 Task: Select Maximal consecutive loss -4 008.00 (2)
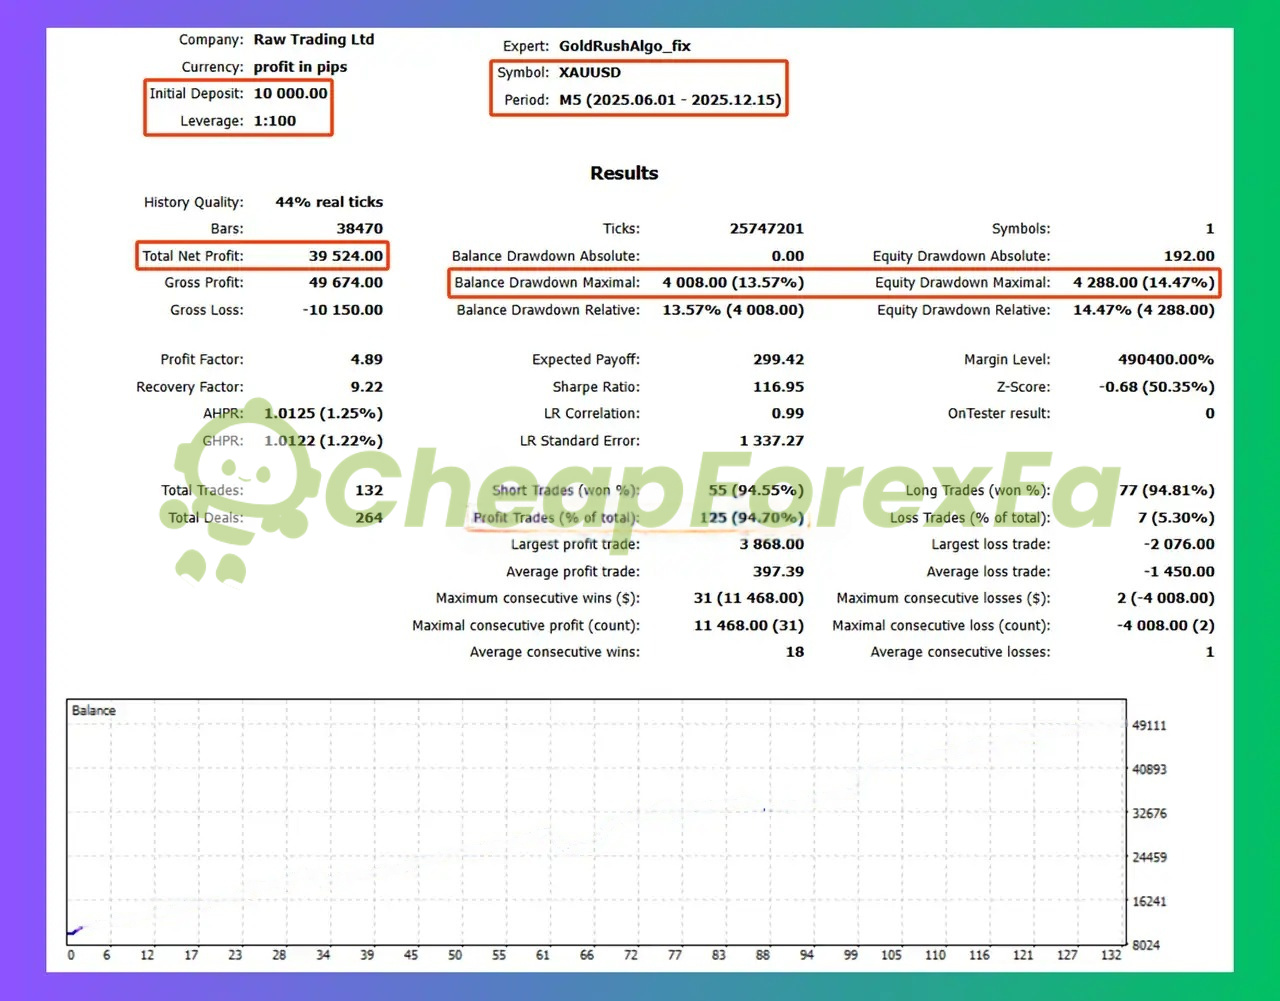click(1166, 626)
